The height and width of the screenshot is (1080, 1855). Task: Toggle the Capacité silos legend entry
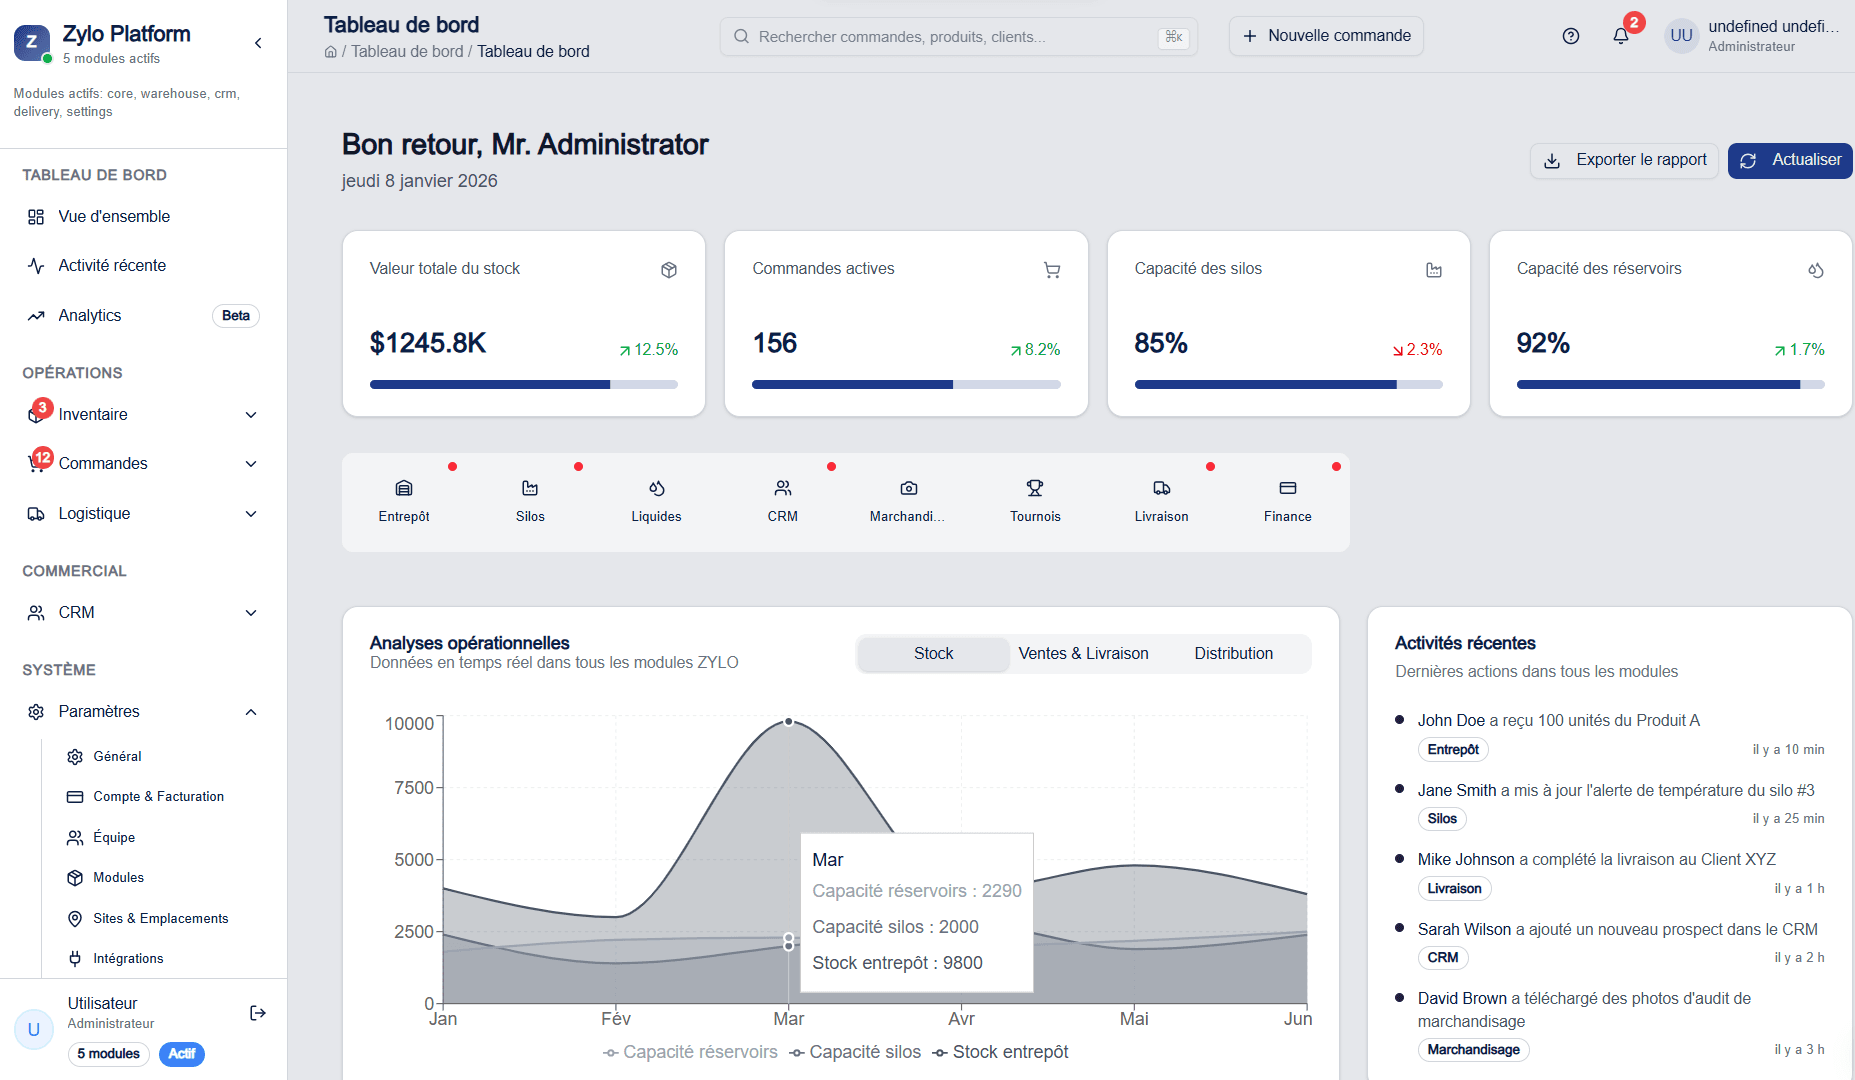pyautogui.click(x=855, y=1051)
